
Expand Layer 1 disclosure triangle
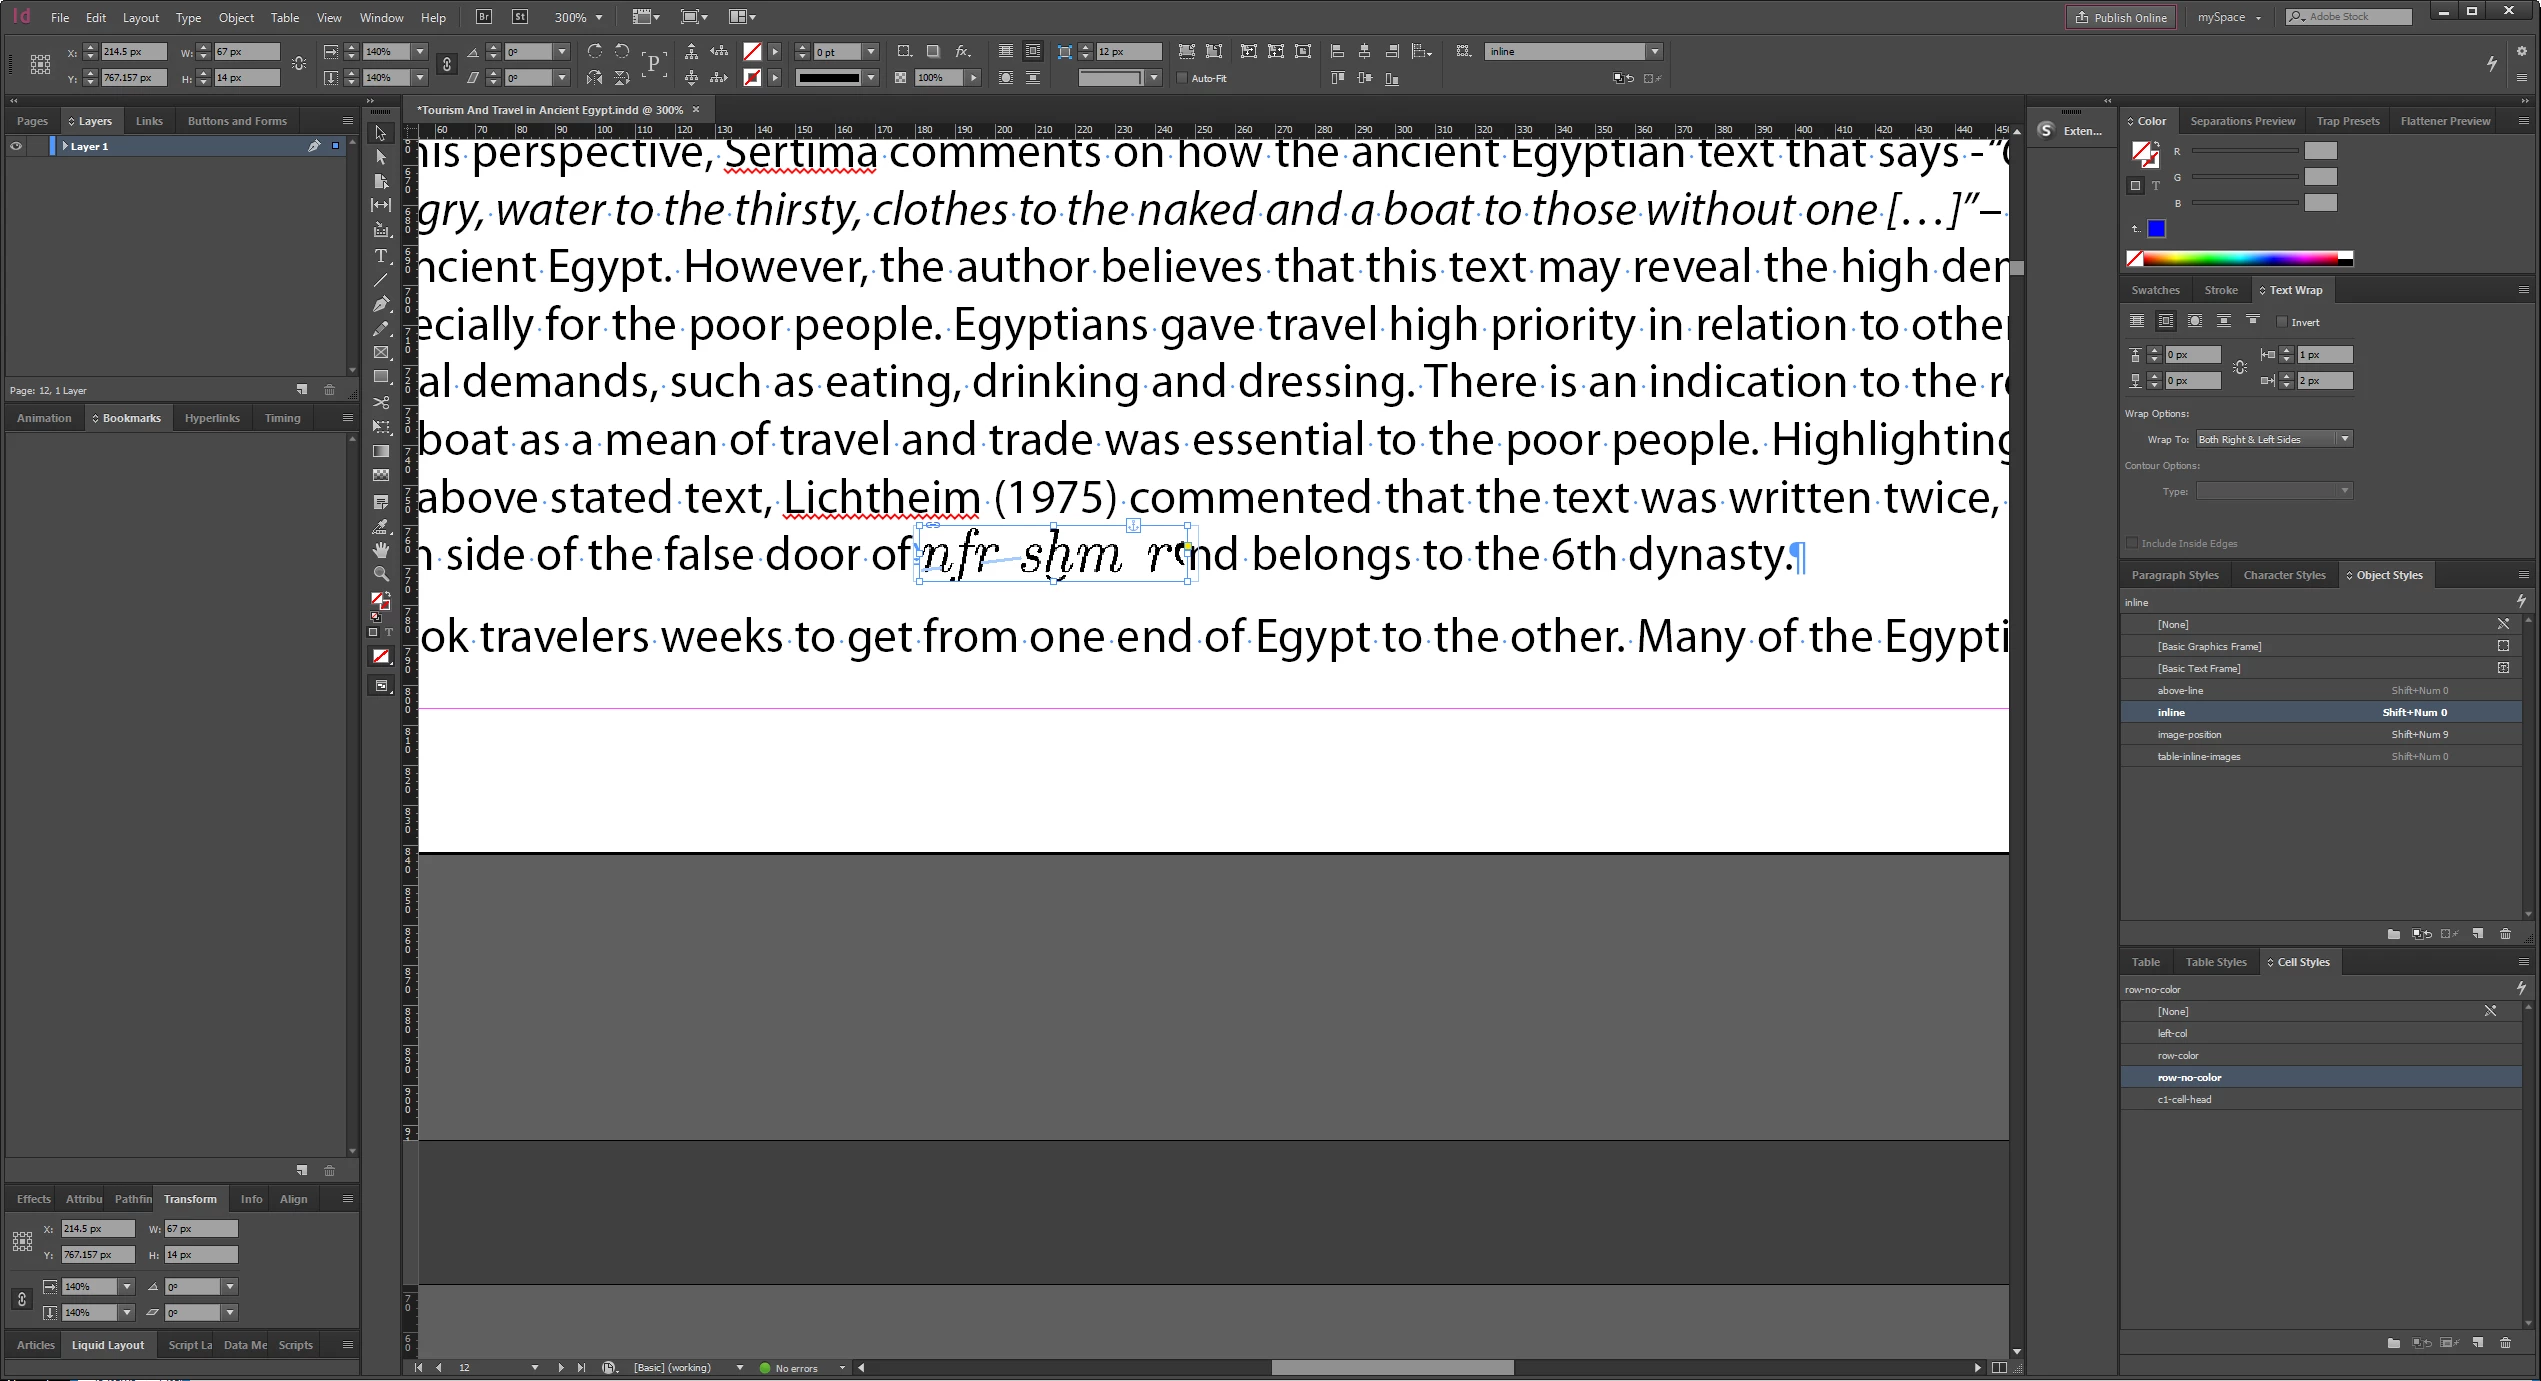point(65,146)
